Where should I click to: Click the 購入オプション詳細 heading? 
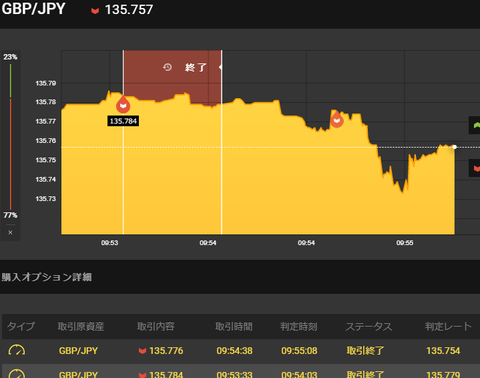pos(47,277)
